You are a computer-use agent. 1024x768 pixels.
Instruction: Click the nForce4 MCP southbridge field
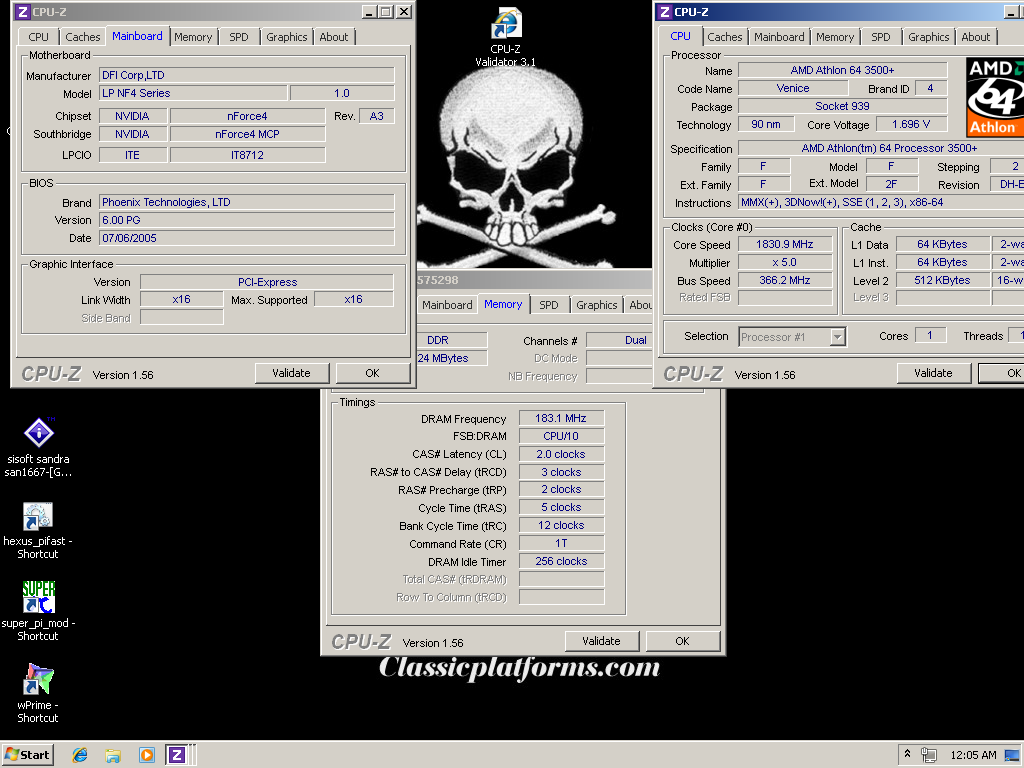point(248,134)
